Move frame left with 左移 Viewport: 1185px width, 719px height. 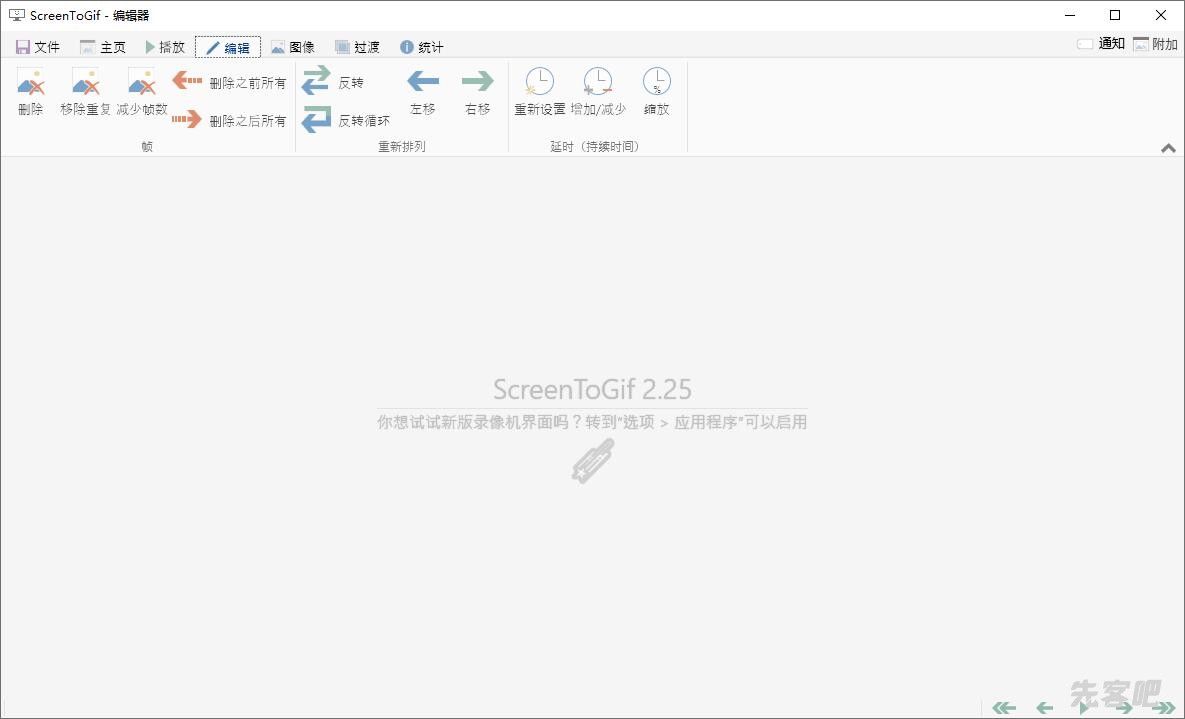423,91
